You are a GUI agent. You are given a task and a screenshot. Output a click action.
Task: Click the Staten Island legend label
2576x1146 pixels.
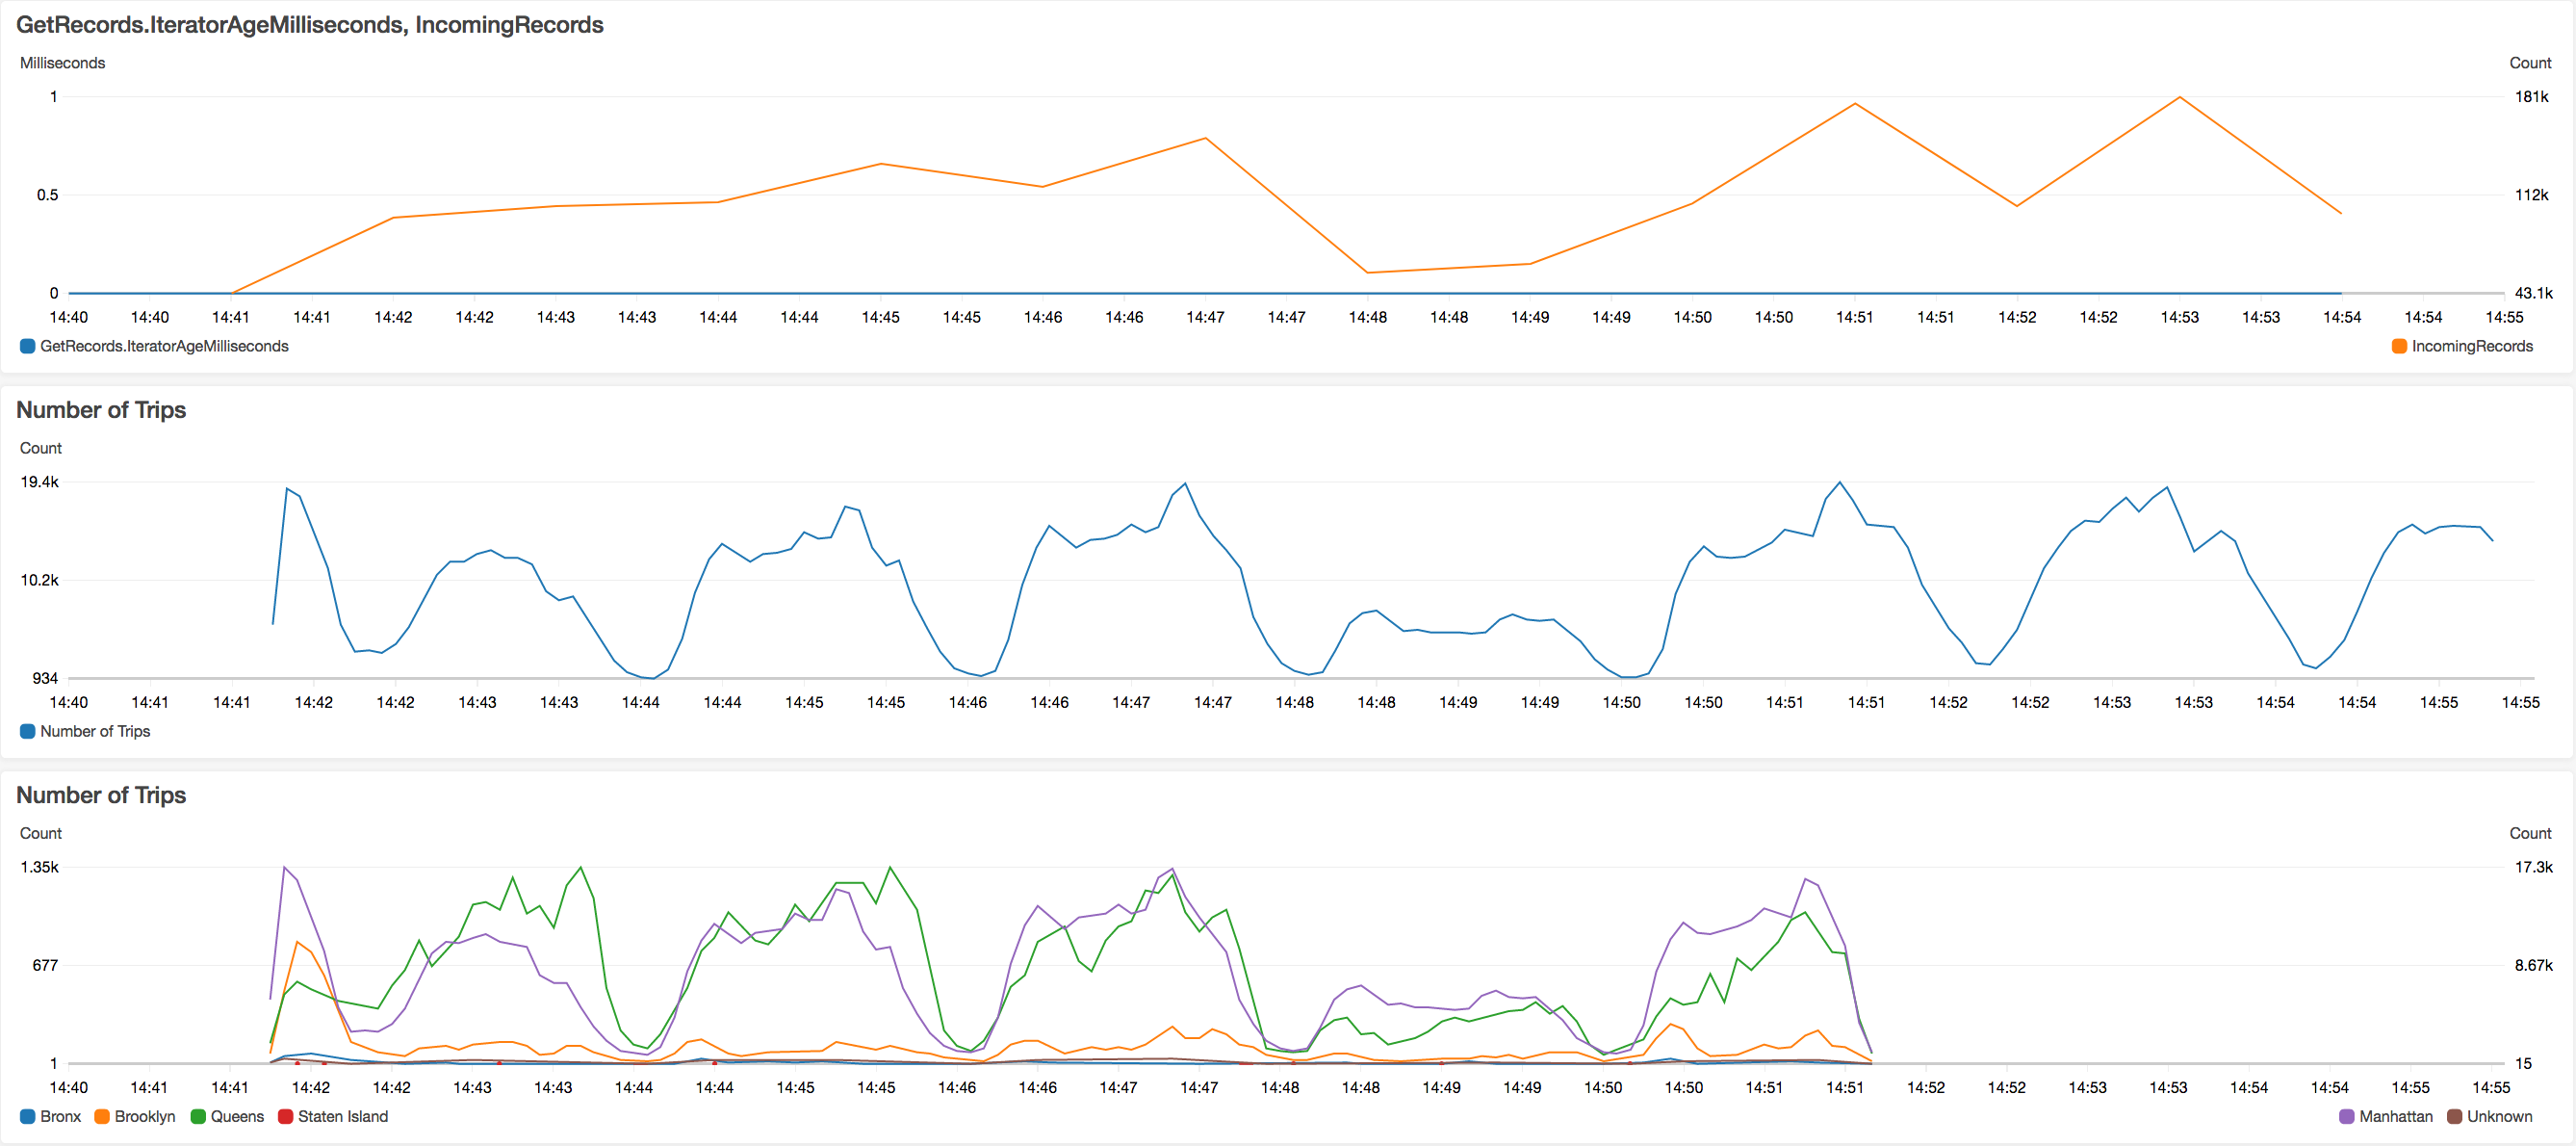[342, 1116]
